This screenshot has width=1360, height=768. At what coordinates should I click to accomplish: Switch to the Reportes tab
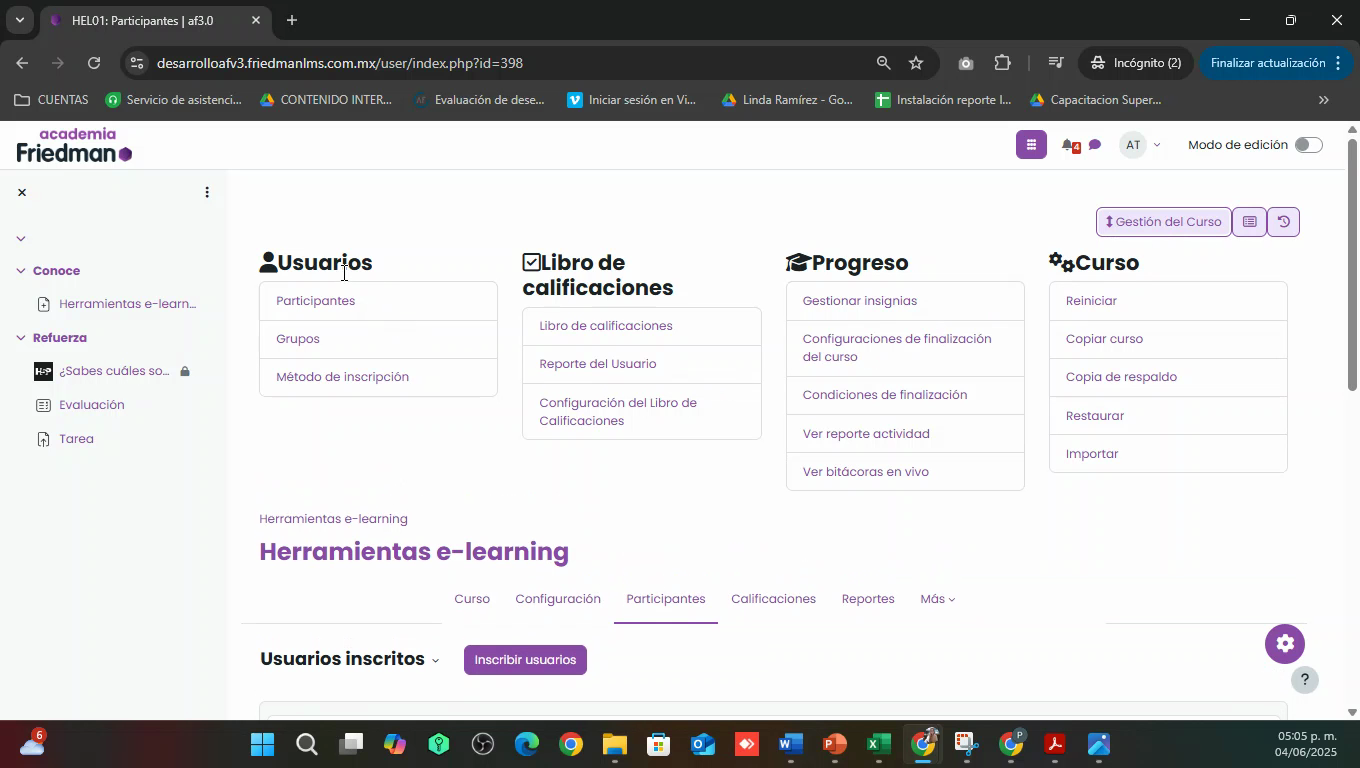868,599
